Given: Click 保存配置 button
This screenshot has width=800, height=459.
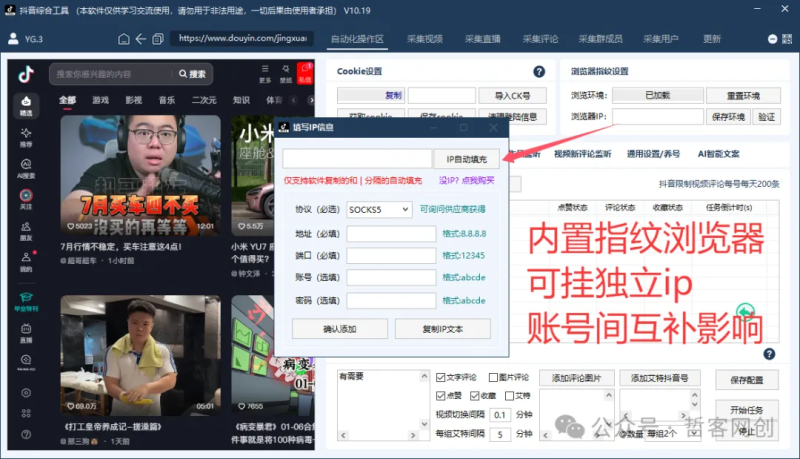Looking at the screenshot, I should tap(747, 380).
